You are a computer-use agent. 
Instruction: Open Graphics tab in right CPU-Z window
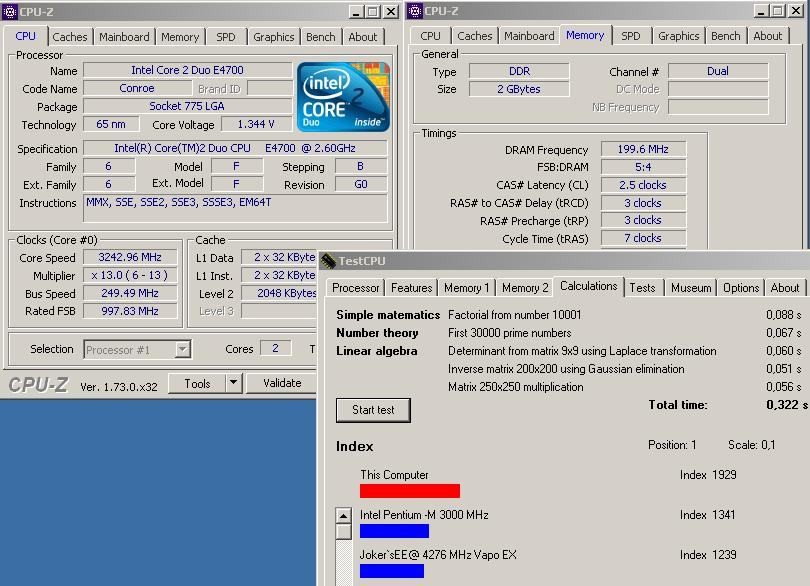678,36
